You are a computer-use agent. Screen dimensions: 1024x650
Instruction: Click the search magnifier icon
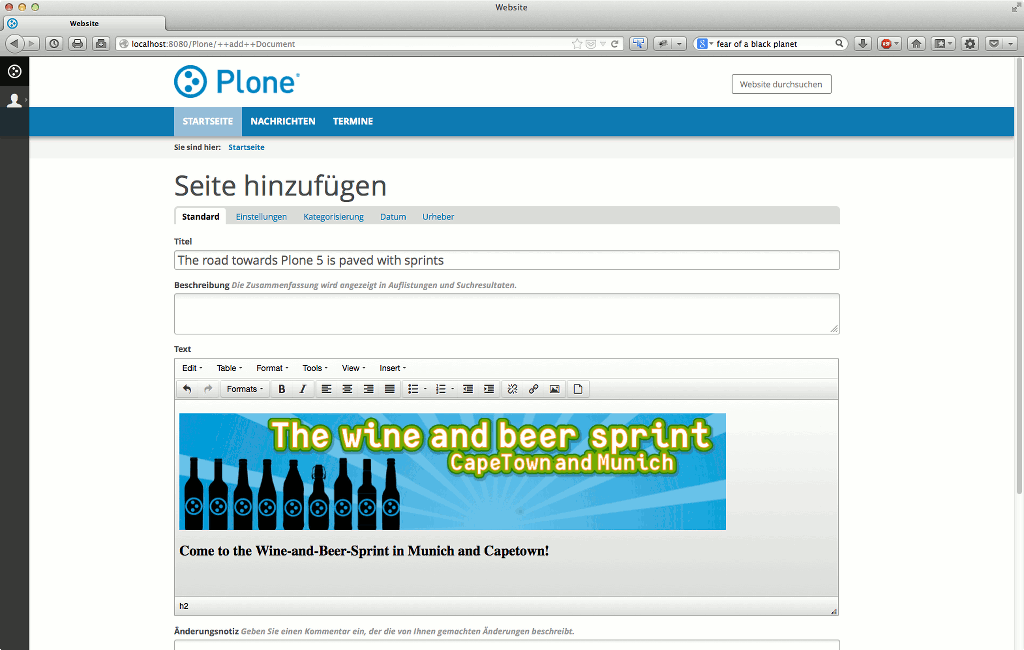pyautogui.click(x=839, y=44)
